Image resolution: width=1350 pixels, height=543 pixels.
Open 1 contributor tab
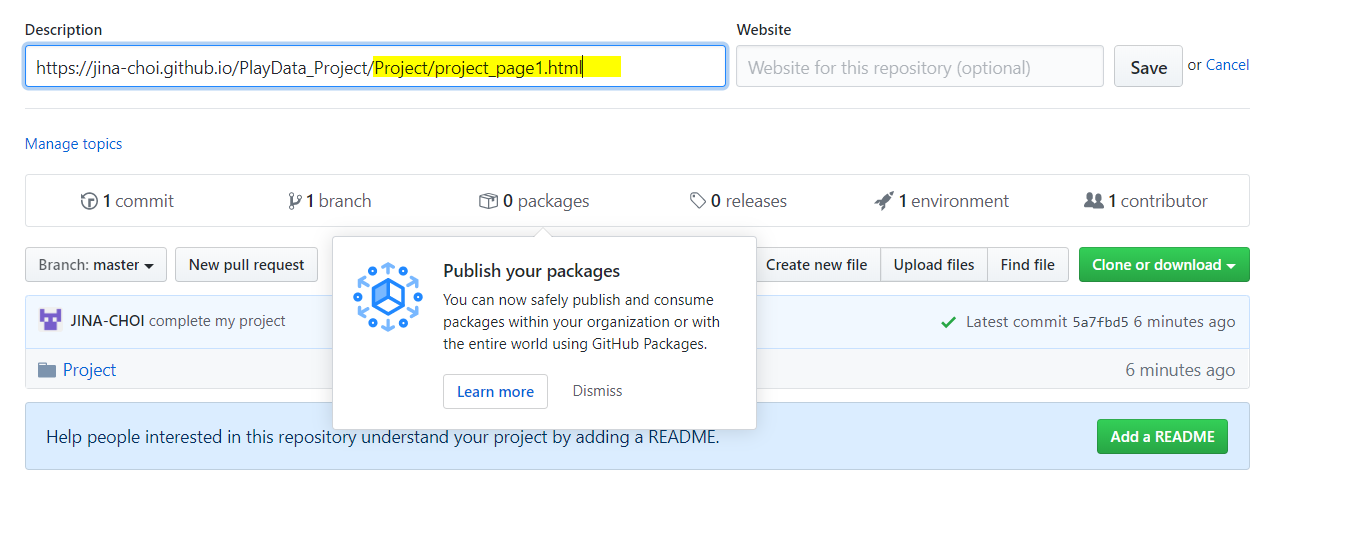pos(1146,201)
